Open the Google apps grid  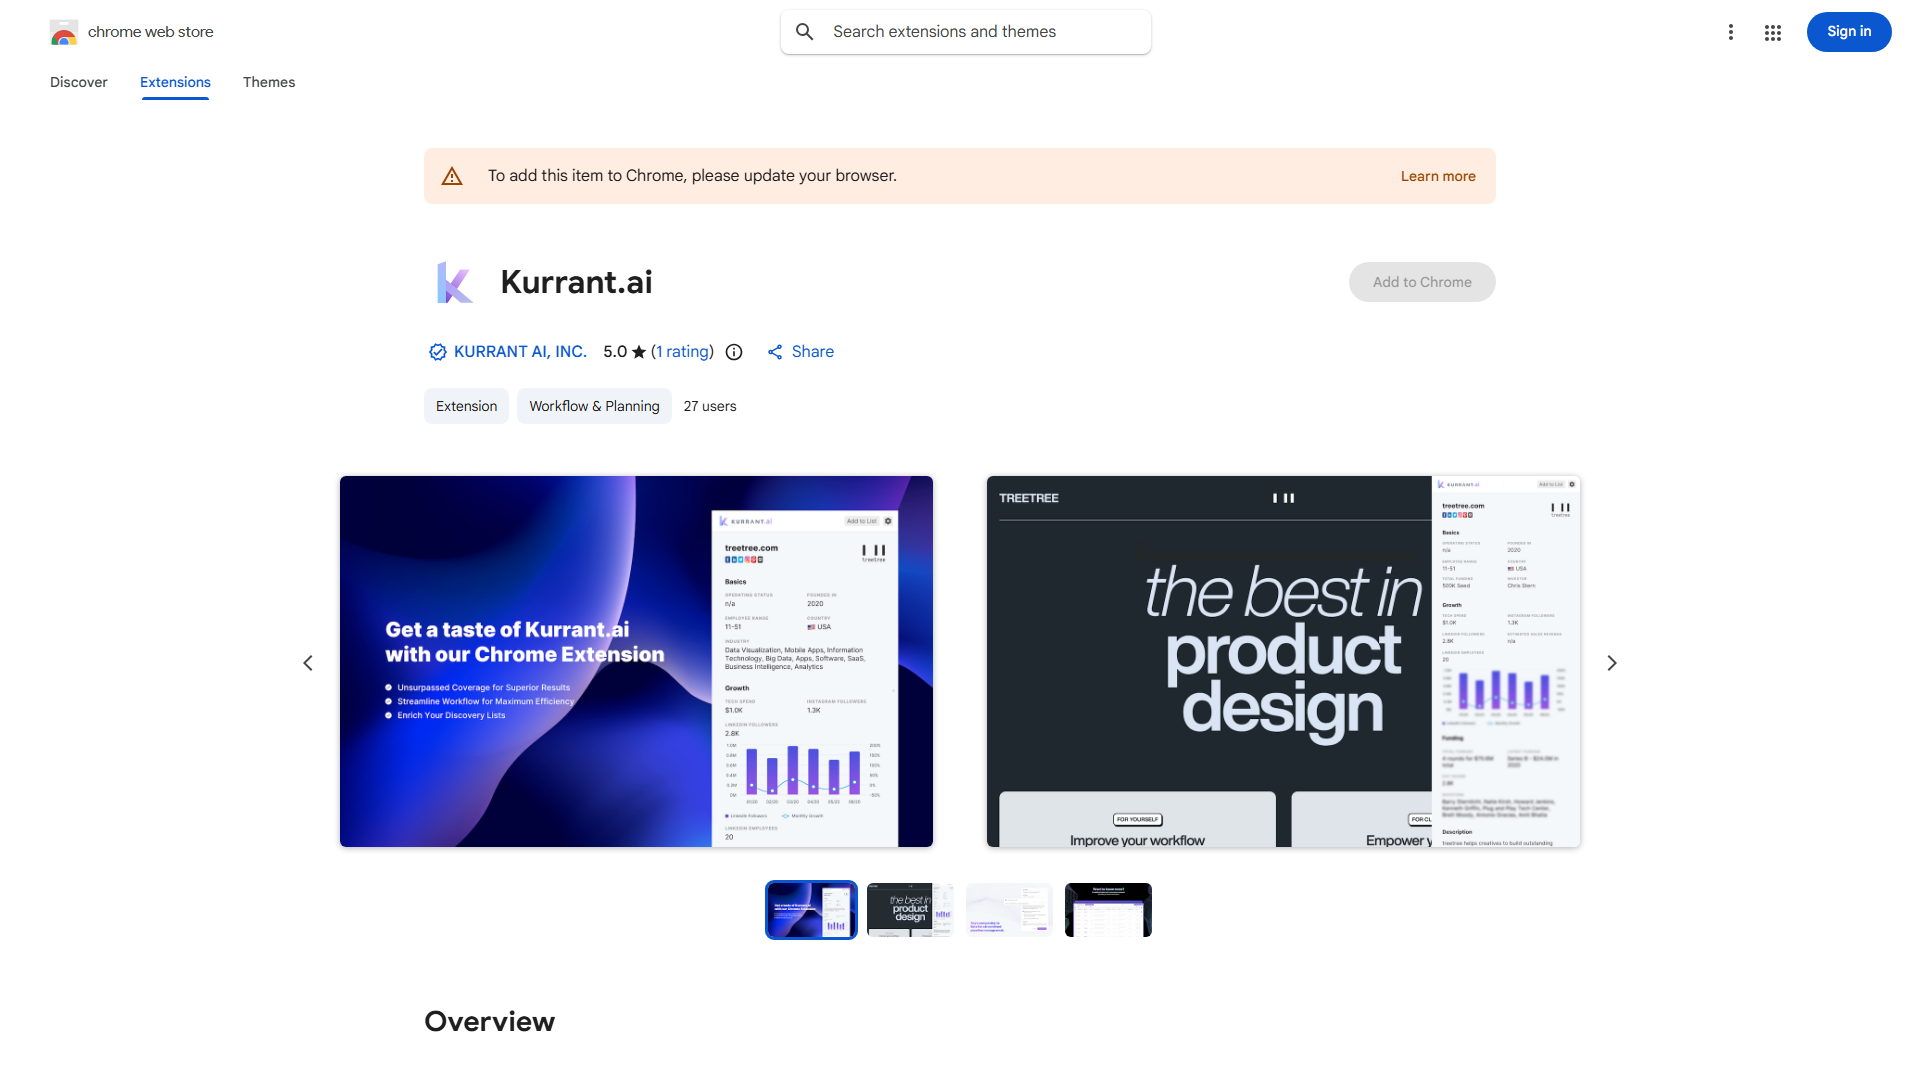1772,31
